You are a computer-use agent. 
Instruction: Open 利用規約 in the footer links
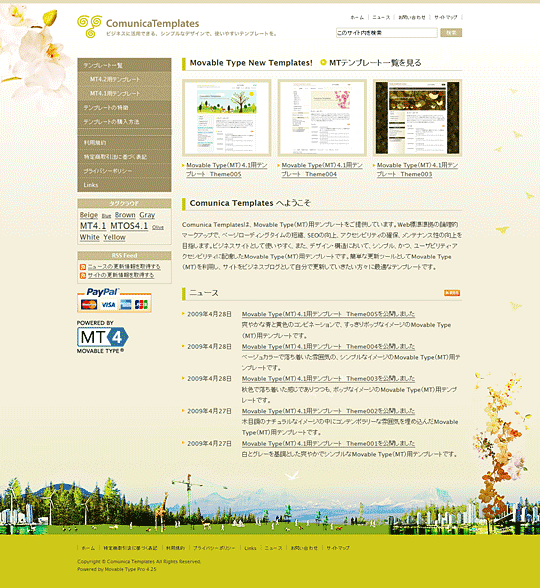176,548
